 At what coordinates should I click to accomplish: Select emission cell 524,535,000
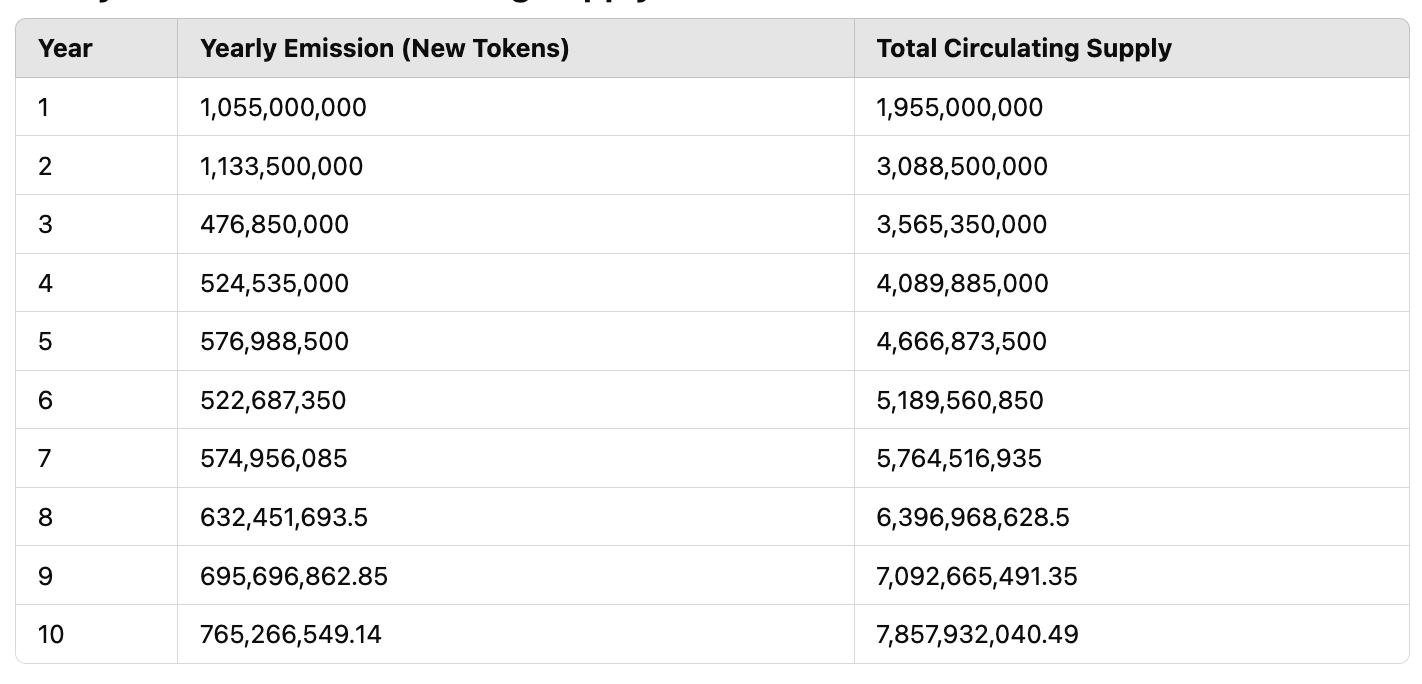pos(275,283)
